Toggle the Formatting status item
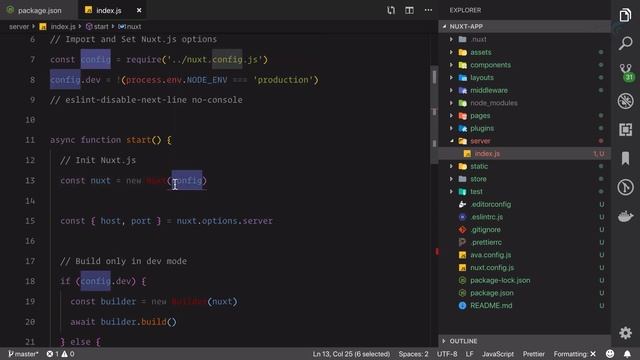 (575, 354)
